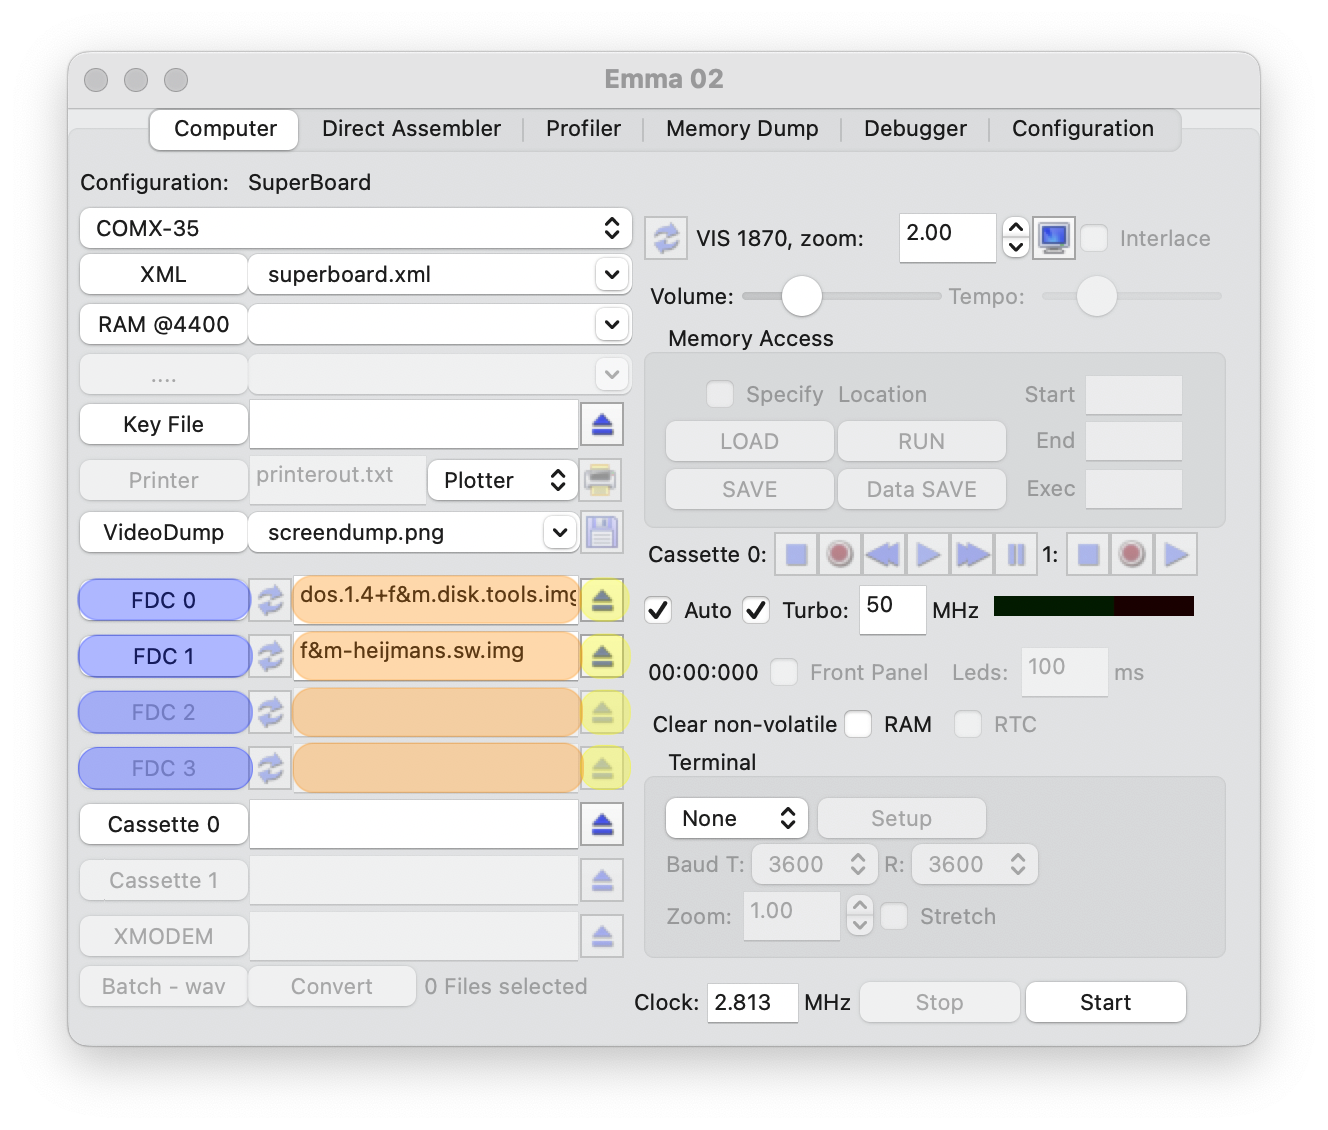Viewport: 1328px width, 1130px height.
Task: Expand the superboard.xml file dropdown
Action: point(611,274)
